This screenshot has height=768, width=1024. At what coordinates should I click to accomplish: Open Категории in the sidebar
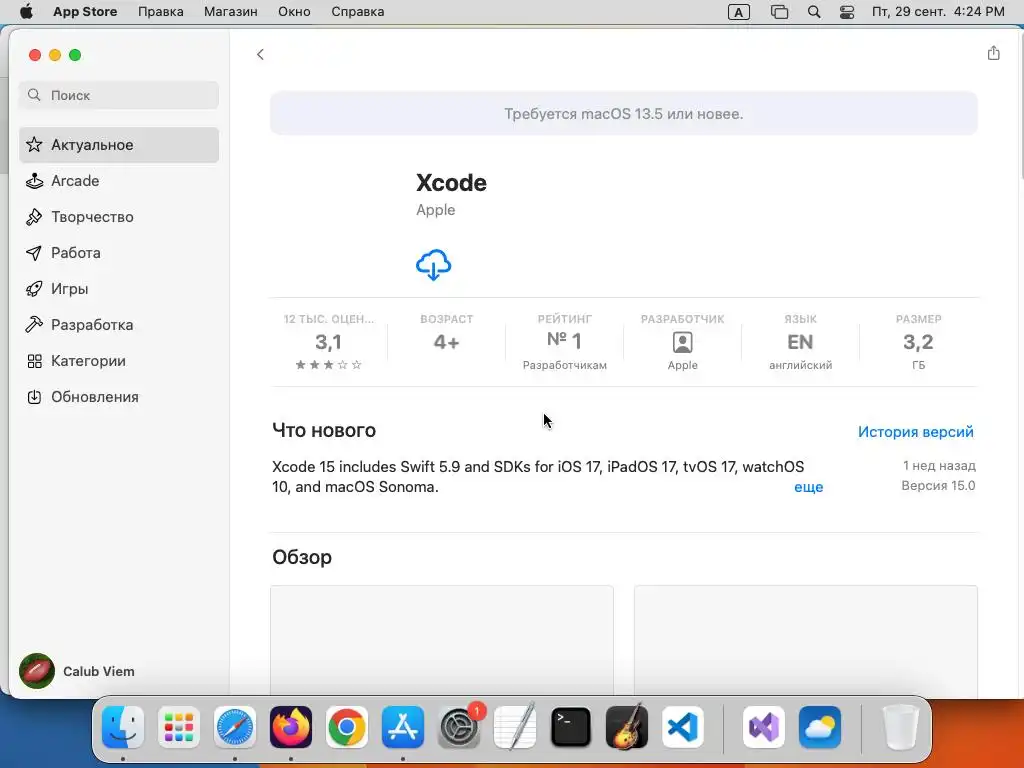(x=119, y=360)
